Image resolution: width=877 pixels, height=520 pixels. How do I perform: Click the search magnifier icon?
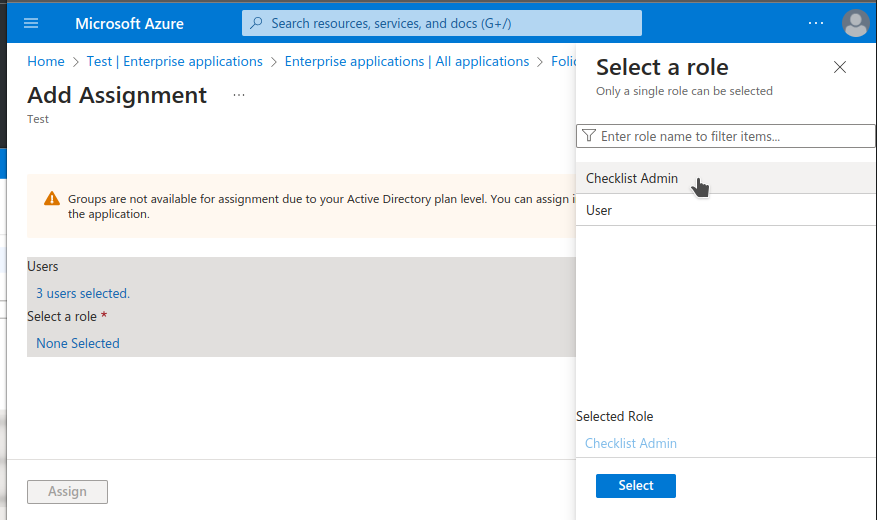click(256, 23)
